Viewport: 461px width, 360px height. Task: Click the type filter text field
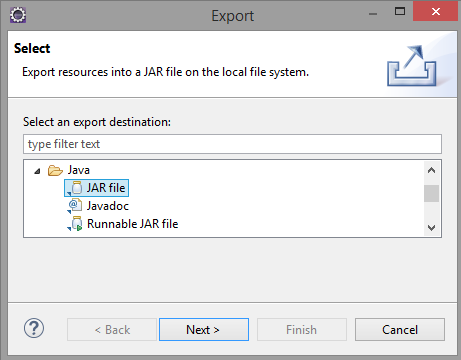[x=232, y=144]
